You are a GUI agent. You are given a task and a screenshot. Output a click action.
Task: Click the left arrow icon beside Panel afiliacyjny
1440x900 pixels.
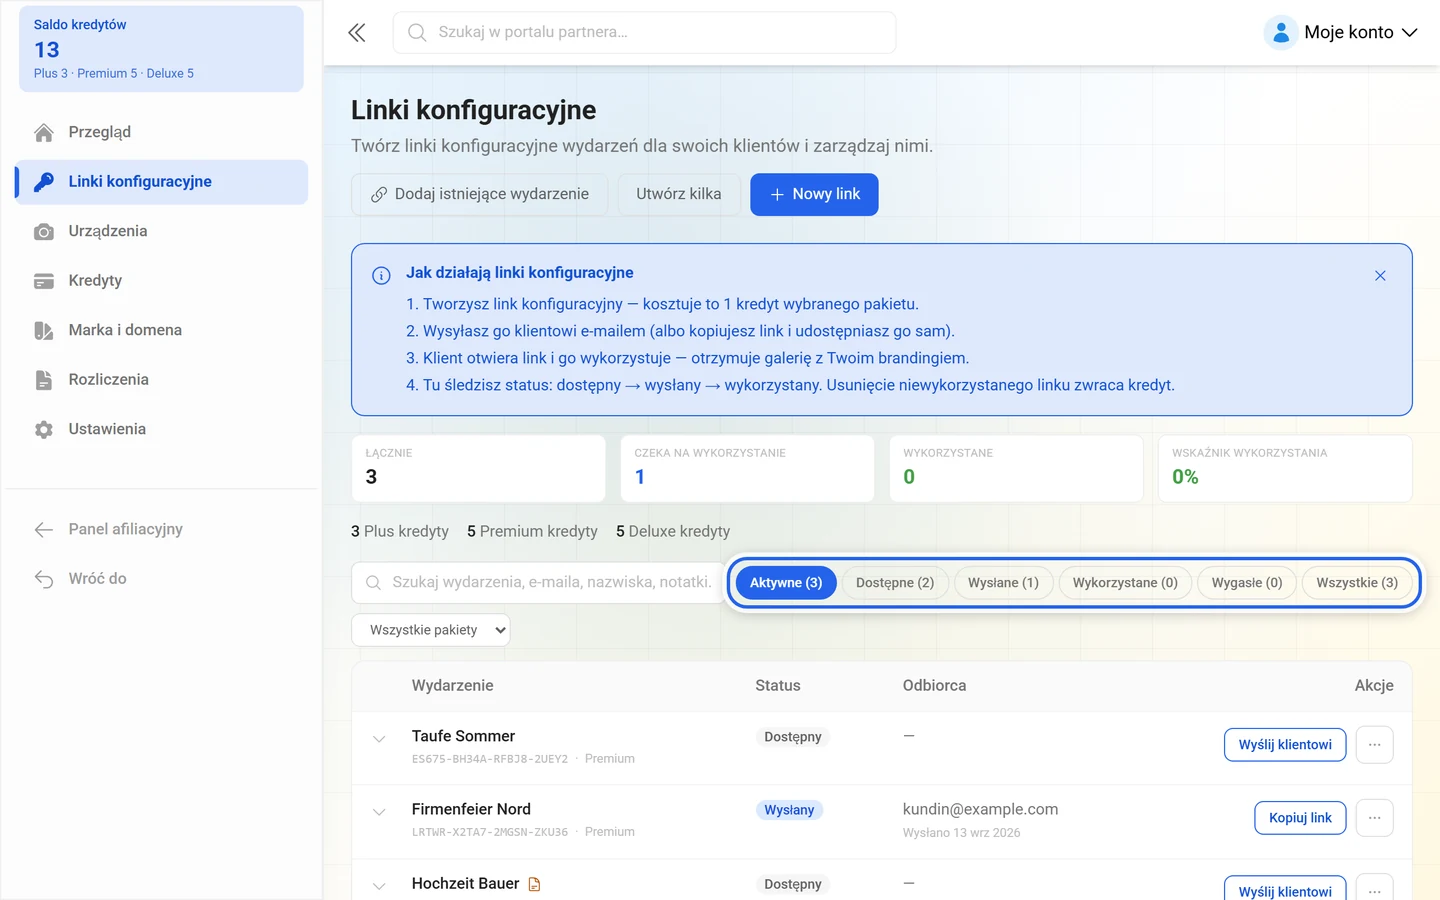44,530
